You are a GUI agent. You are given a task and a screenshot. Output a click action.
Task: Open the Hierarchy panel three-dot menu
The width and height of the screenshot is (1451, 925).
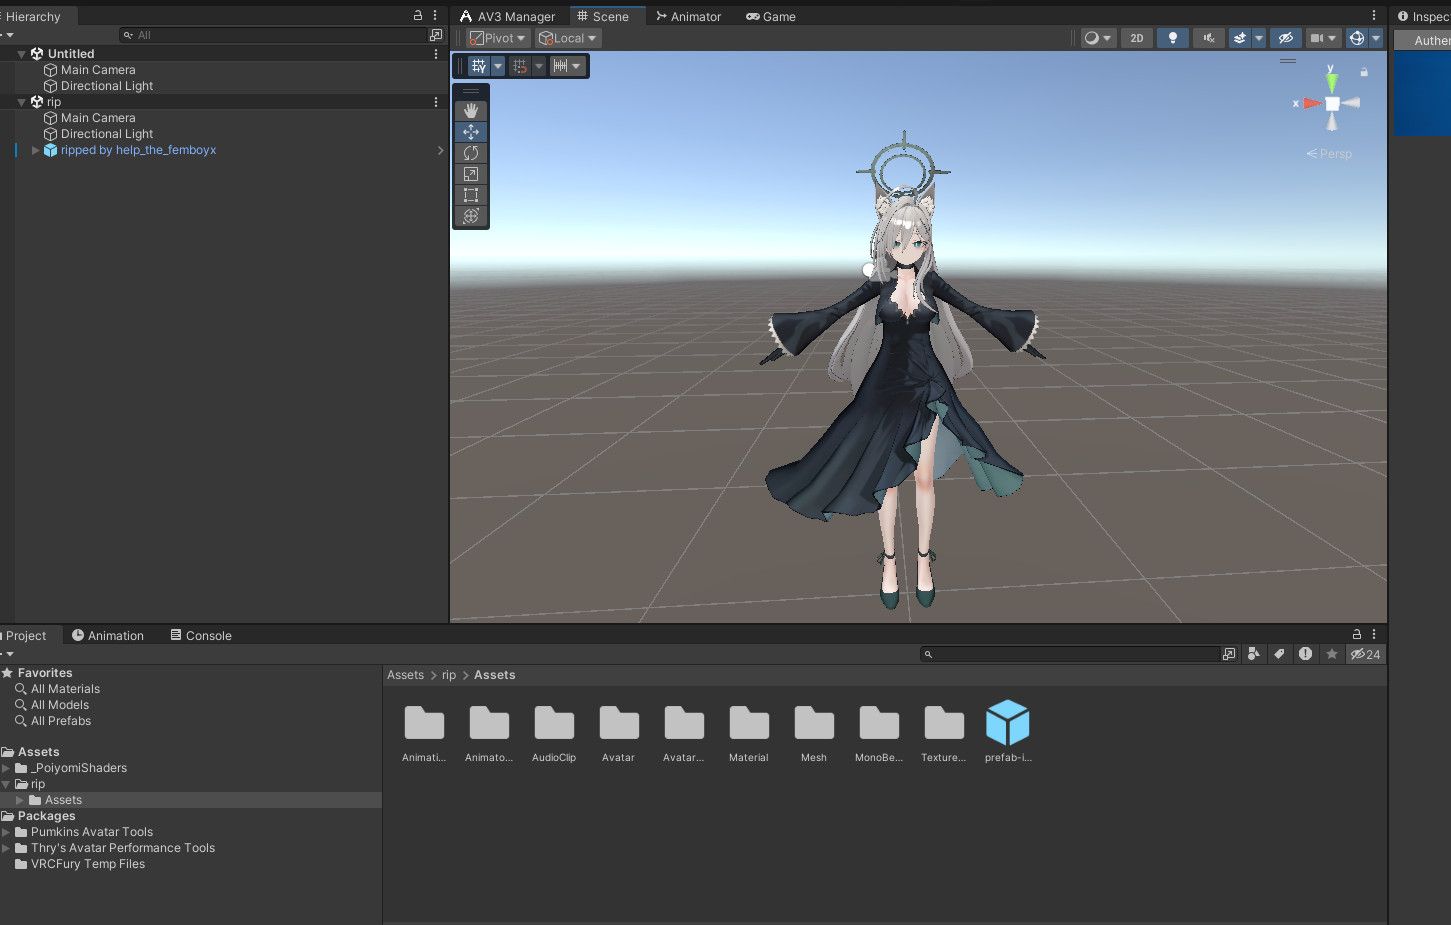[x=435, y=16]
